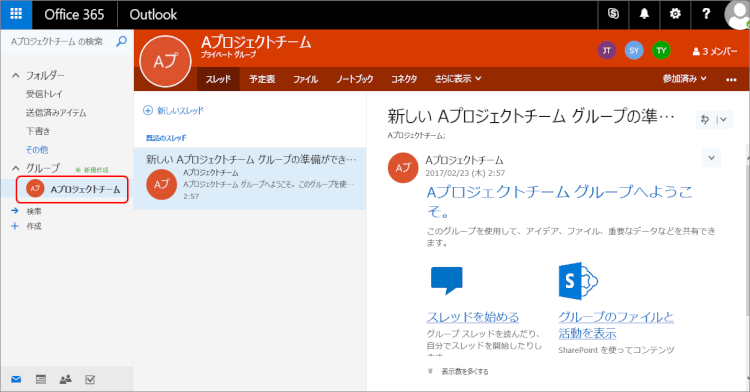Open the help question mark icon
The width and height of the screenshot is (750, 392).
click(706, 14)
